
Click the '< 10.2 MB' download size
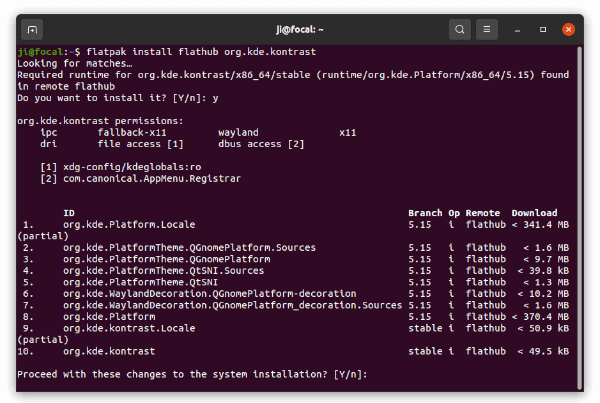point(543,294)
